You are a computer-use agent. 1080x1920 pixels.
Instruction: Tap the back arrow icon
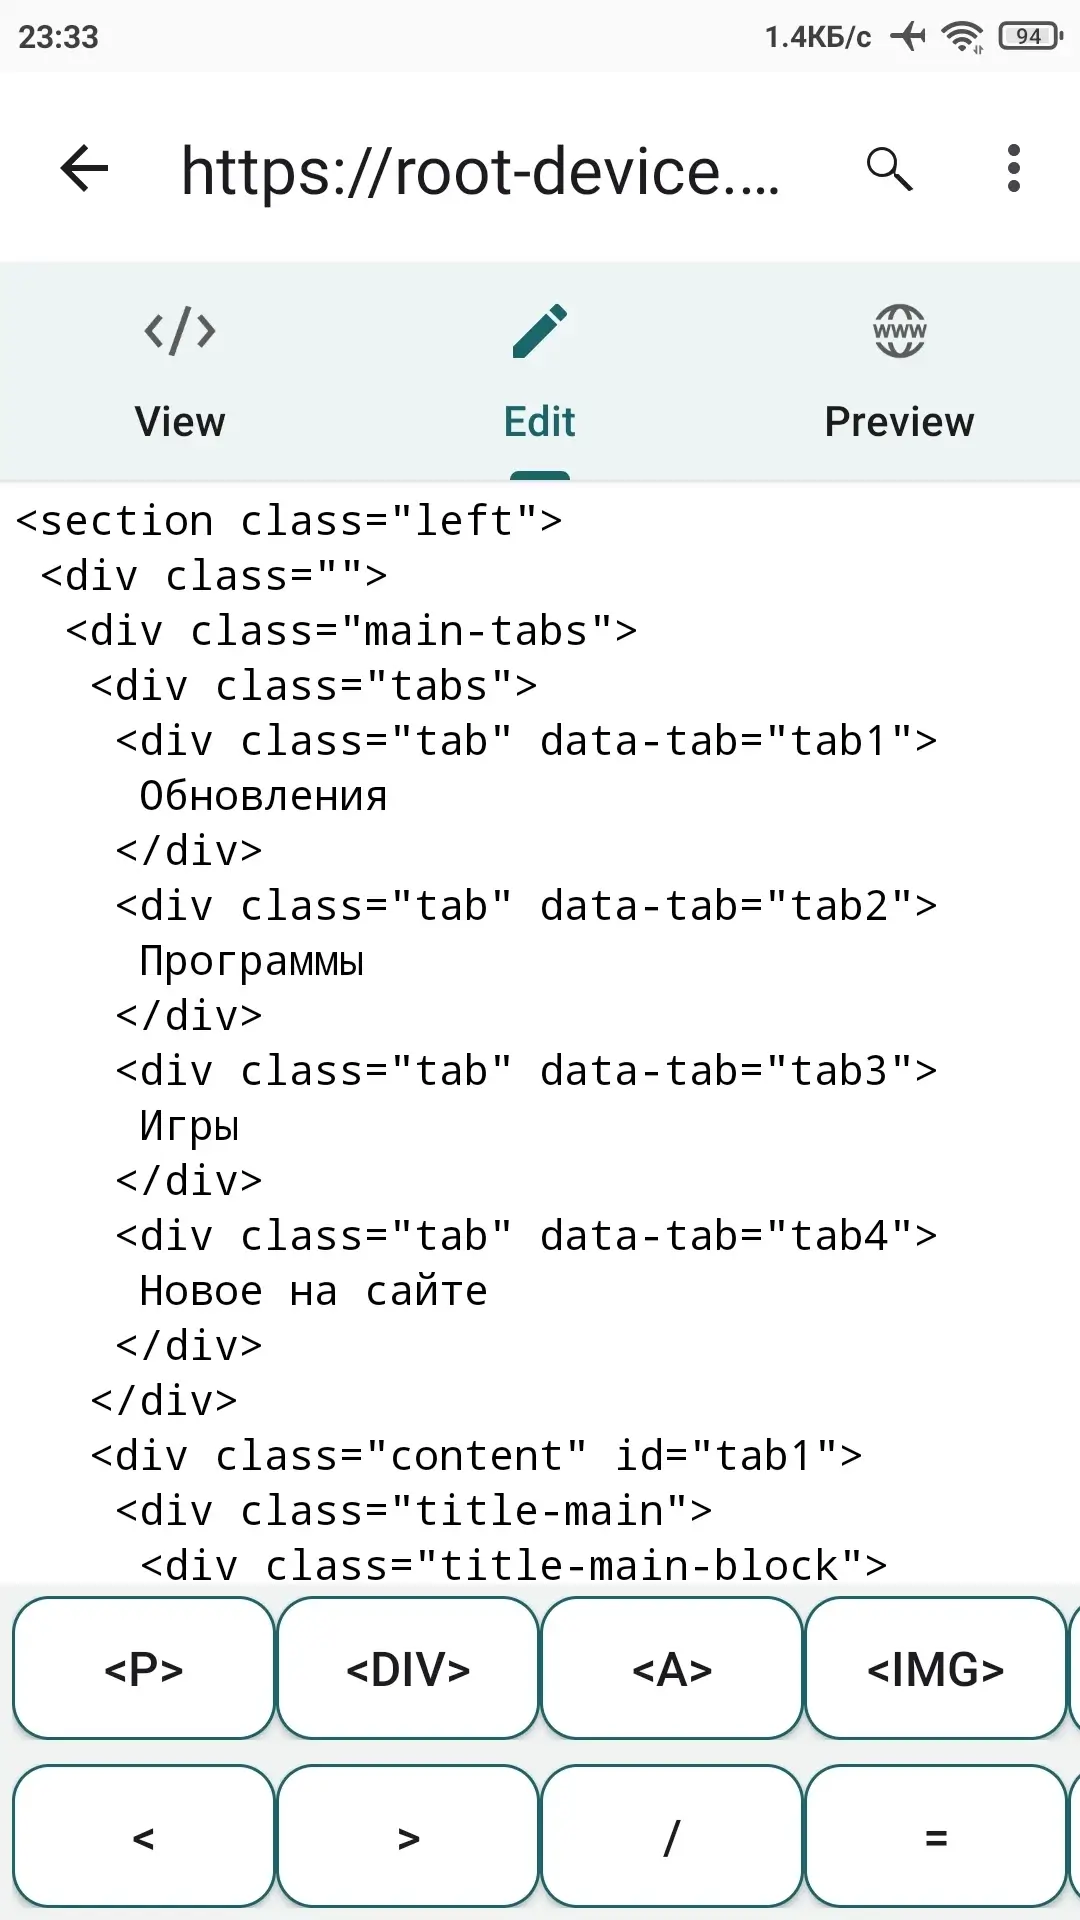pyautogui.click(x=84, y=168)
